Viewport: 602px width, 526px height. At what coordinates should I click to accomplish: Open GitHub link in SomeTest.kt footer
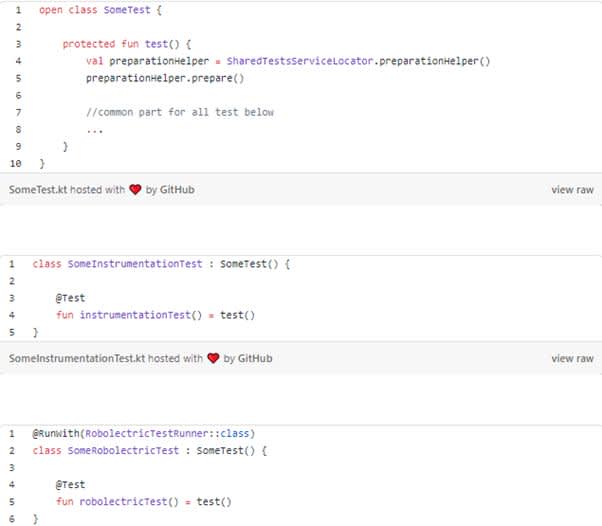coord(177,190)
